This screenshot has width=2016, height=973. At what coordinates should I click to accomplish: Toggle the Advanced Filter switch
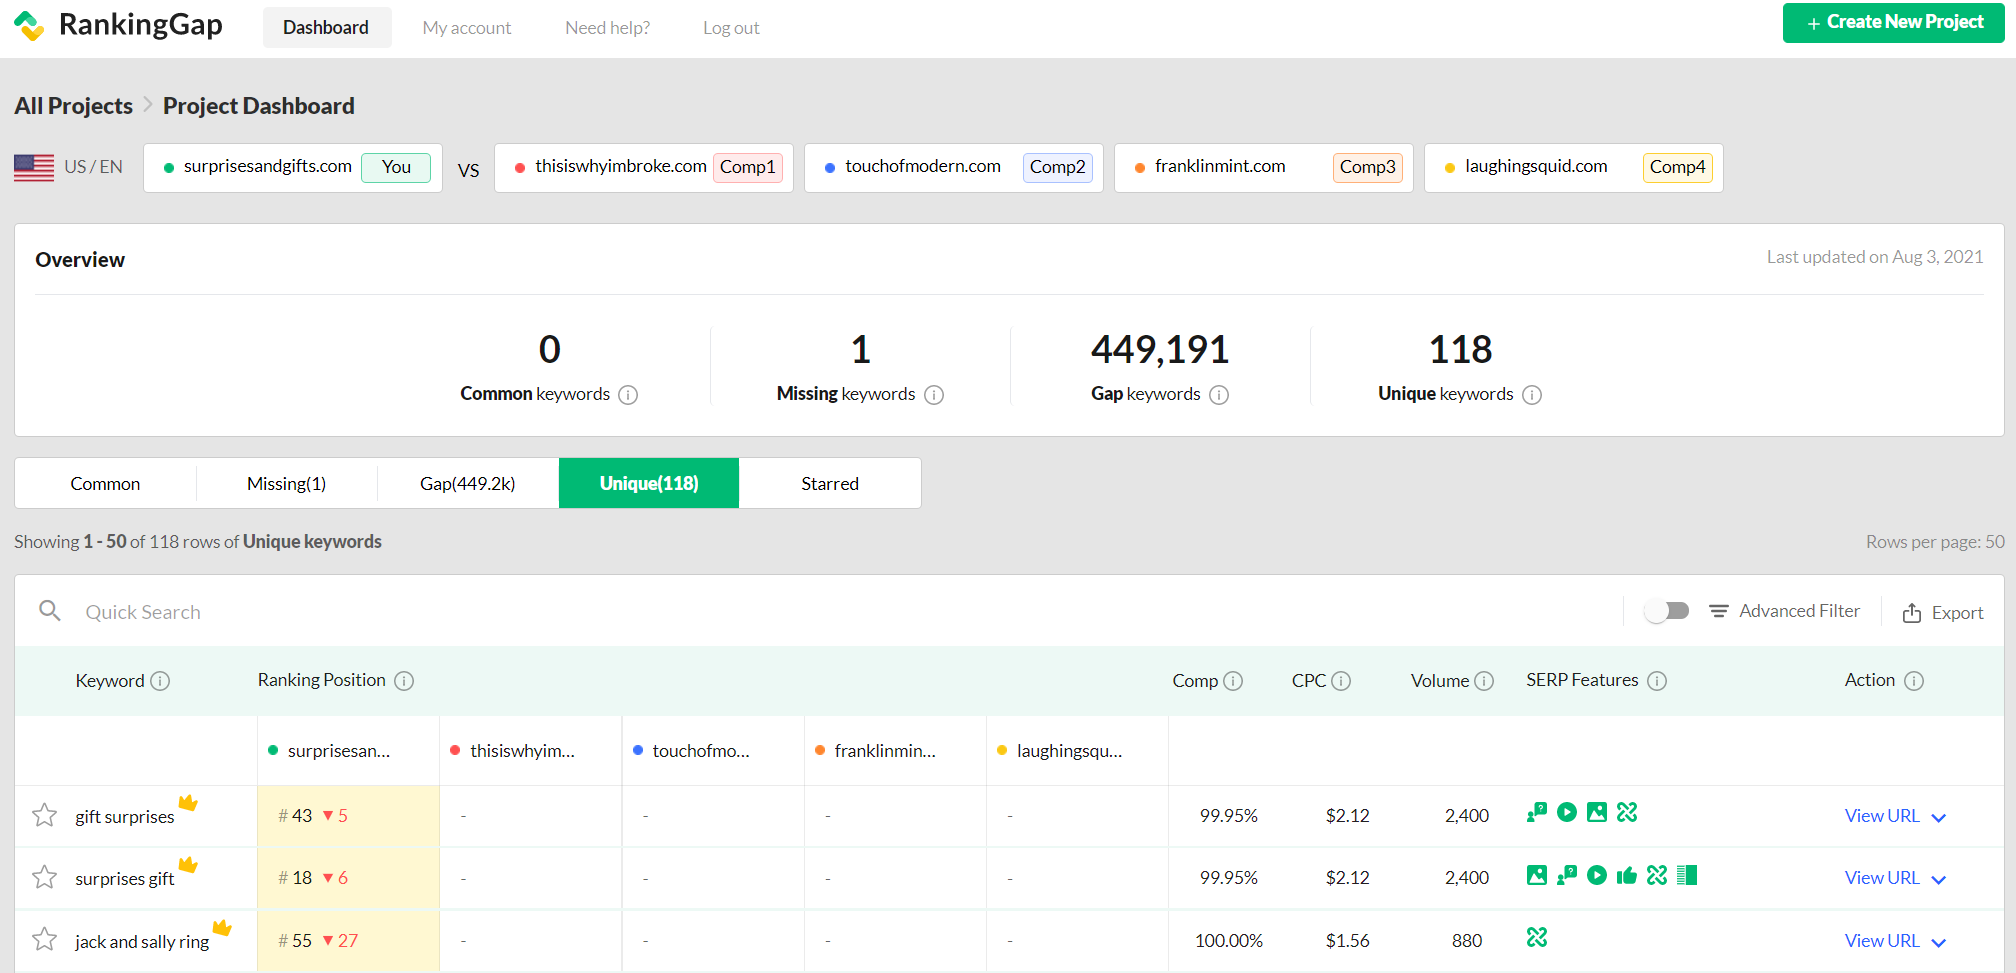click(x=1667, y=611)
